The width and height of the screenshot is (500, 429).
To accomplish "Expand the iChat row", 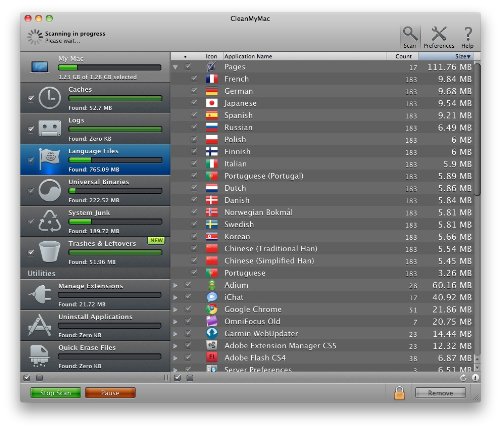I will [175, 297].
